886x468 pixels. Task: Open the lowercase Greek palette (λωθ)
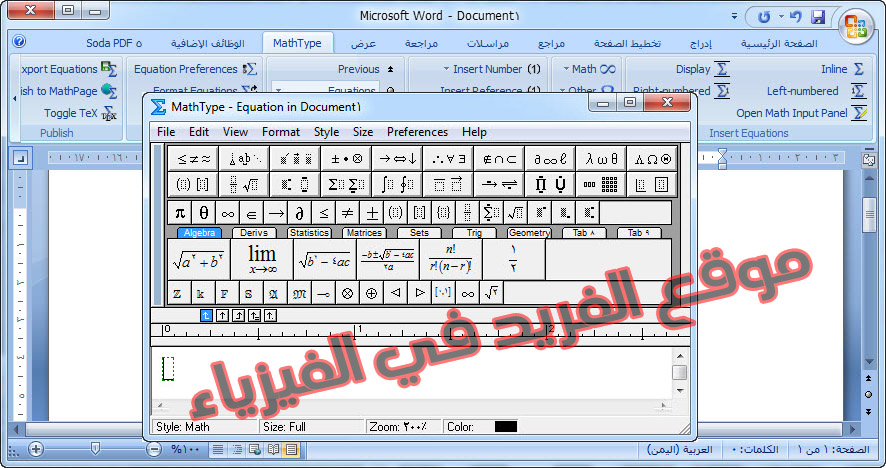click(x=601, y=159)
